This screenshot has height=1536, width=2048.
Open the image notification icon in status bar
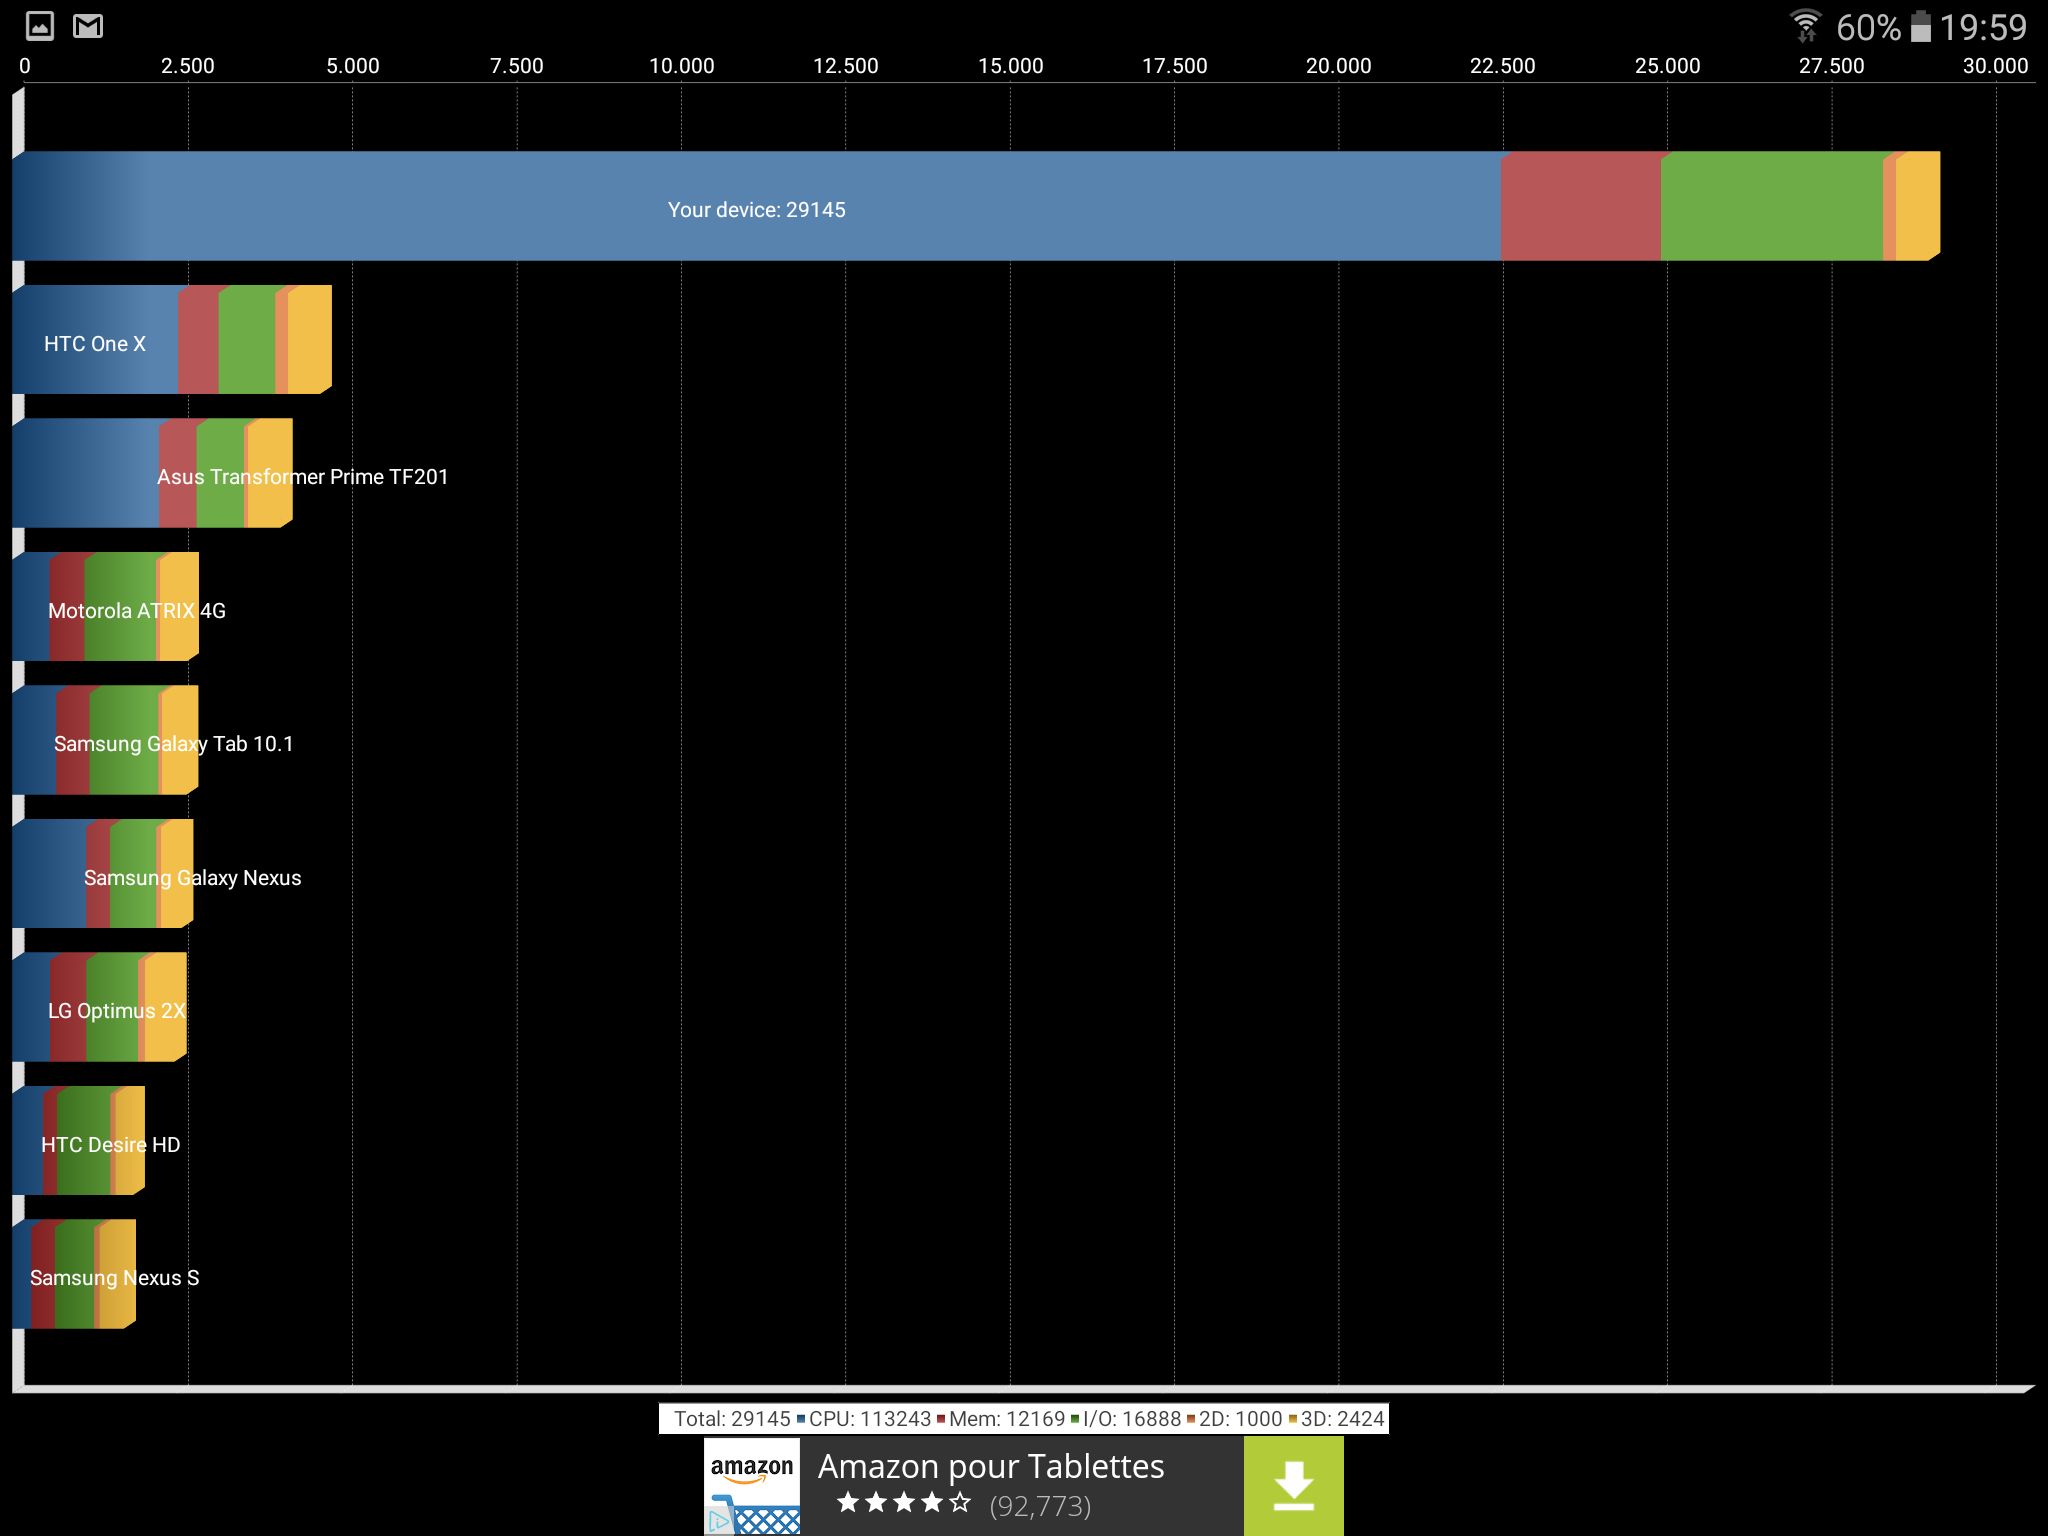pyautogui.click(x=40, y=26)
